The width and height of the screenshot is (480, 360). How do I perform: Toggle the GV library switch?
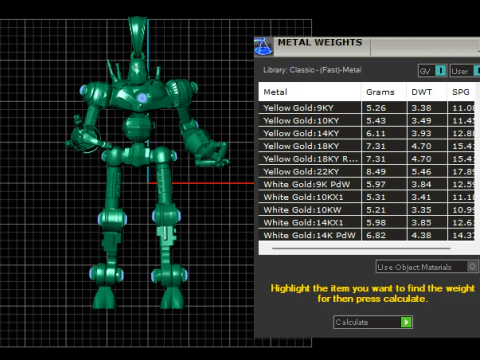click(x=441, y=71)
